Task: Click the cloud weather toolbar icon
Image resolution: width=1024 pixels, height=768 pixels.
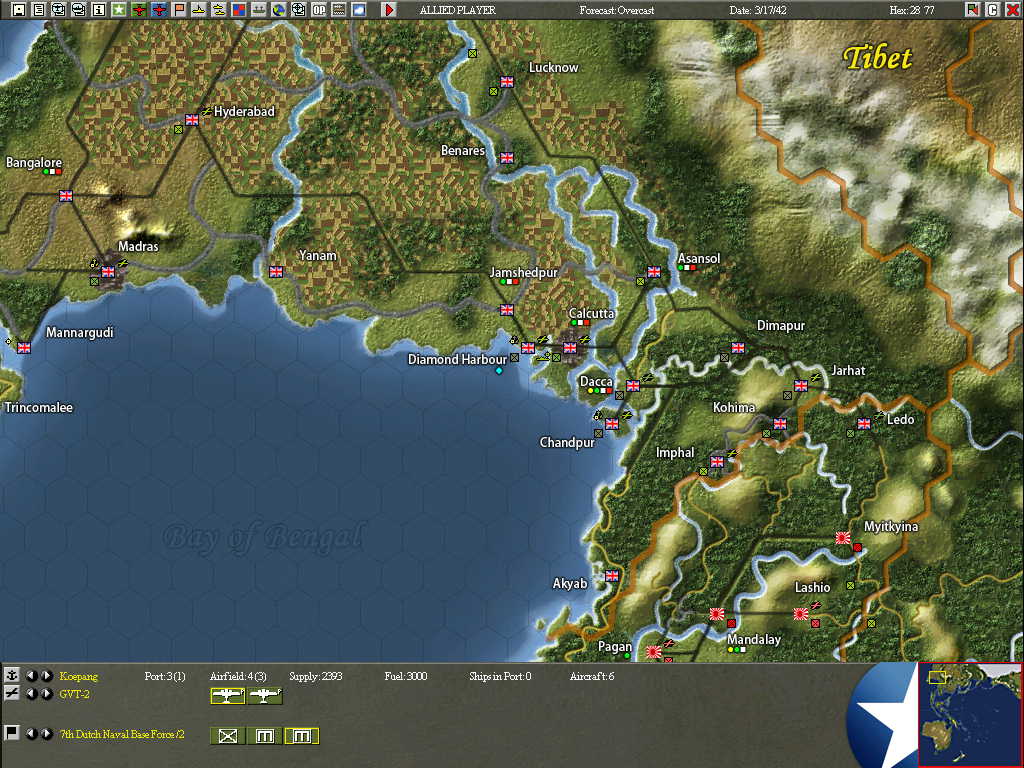Action: pos(359,9)
